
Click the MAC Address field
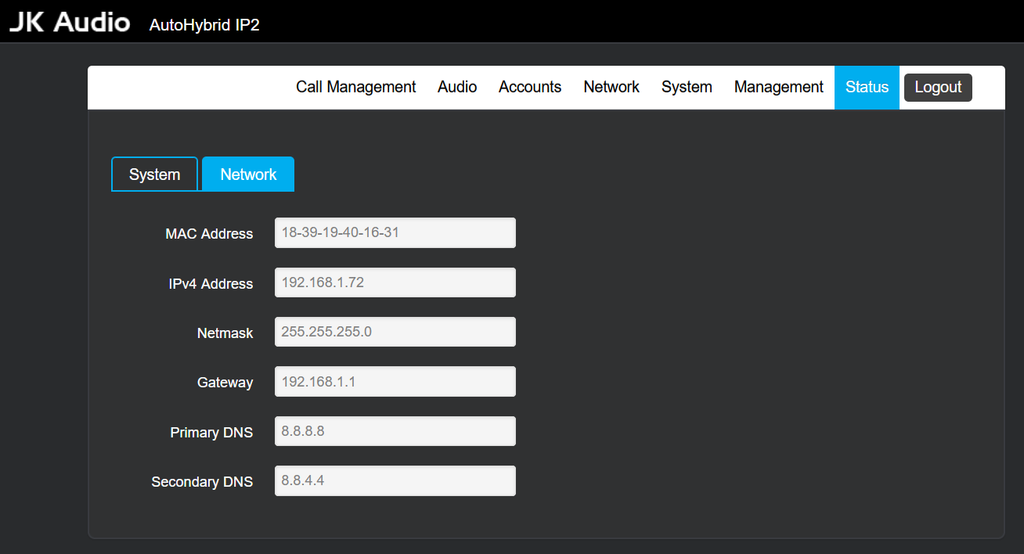coord(395,233)
